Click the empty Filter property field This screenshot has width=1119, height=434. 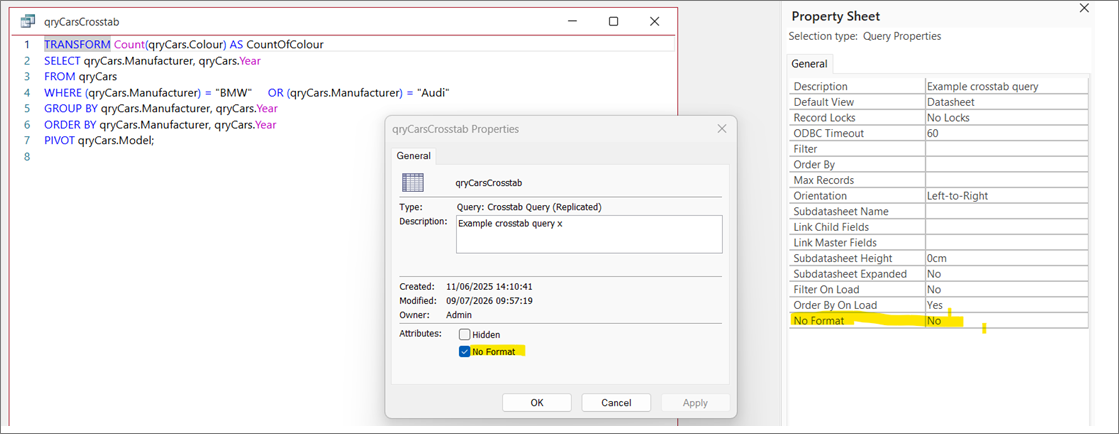click(x=1006, y=148)
